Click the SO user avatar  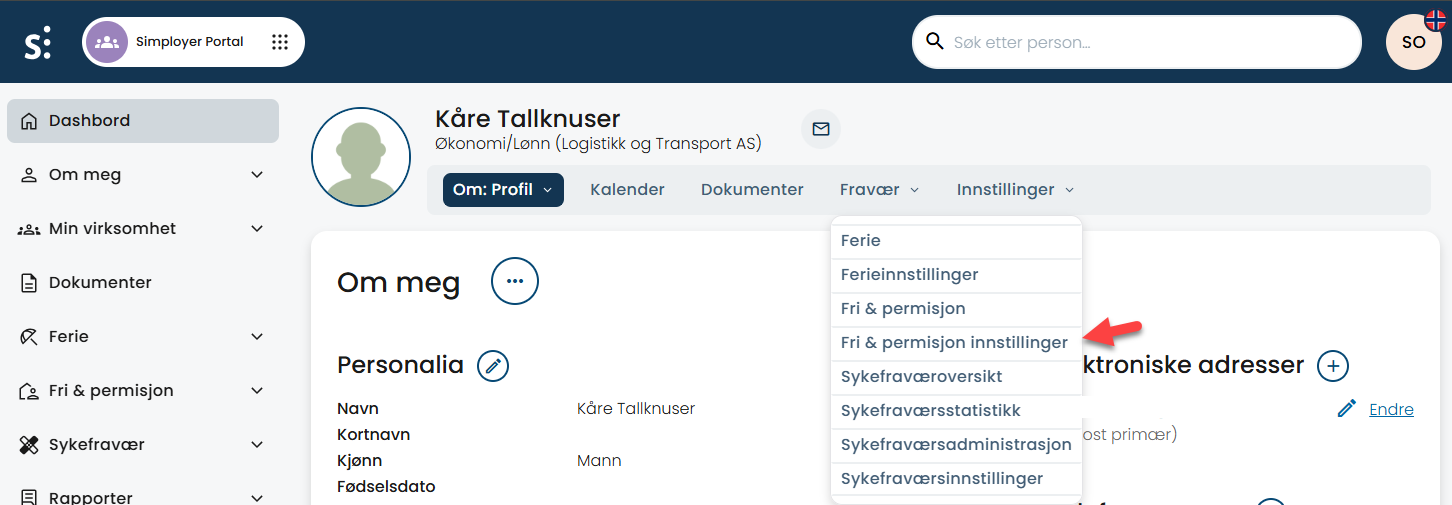point(1413,42)
